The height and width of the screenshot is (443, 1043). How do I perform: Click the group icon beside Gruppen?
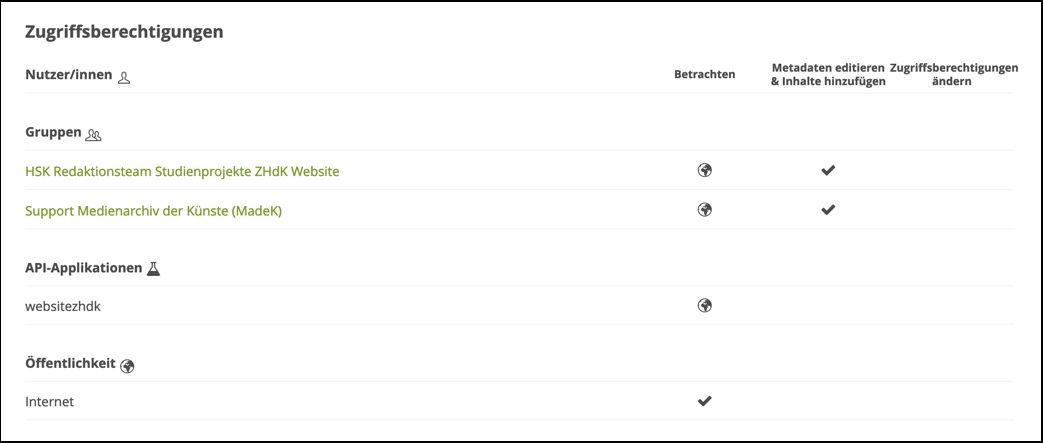(94, 134)
